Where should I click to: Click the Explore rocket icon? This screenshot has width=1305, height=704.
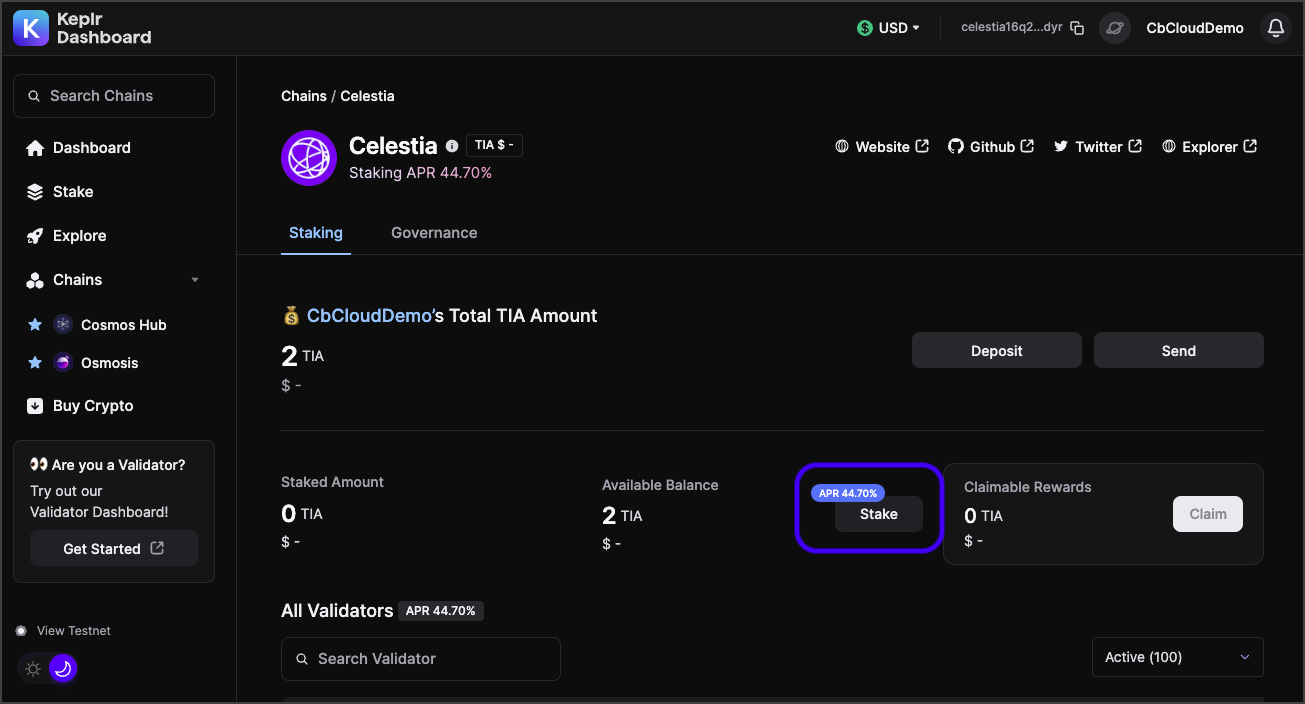click(x=35, y=236)
